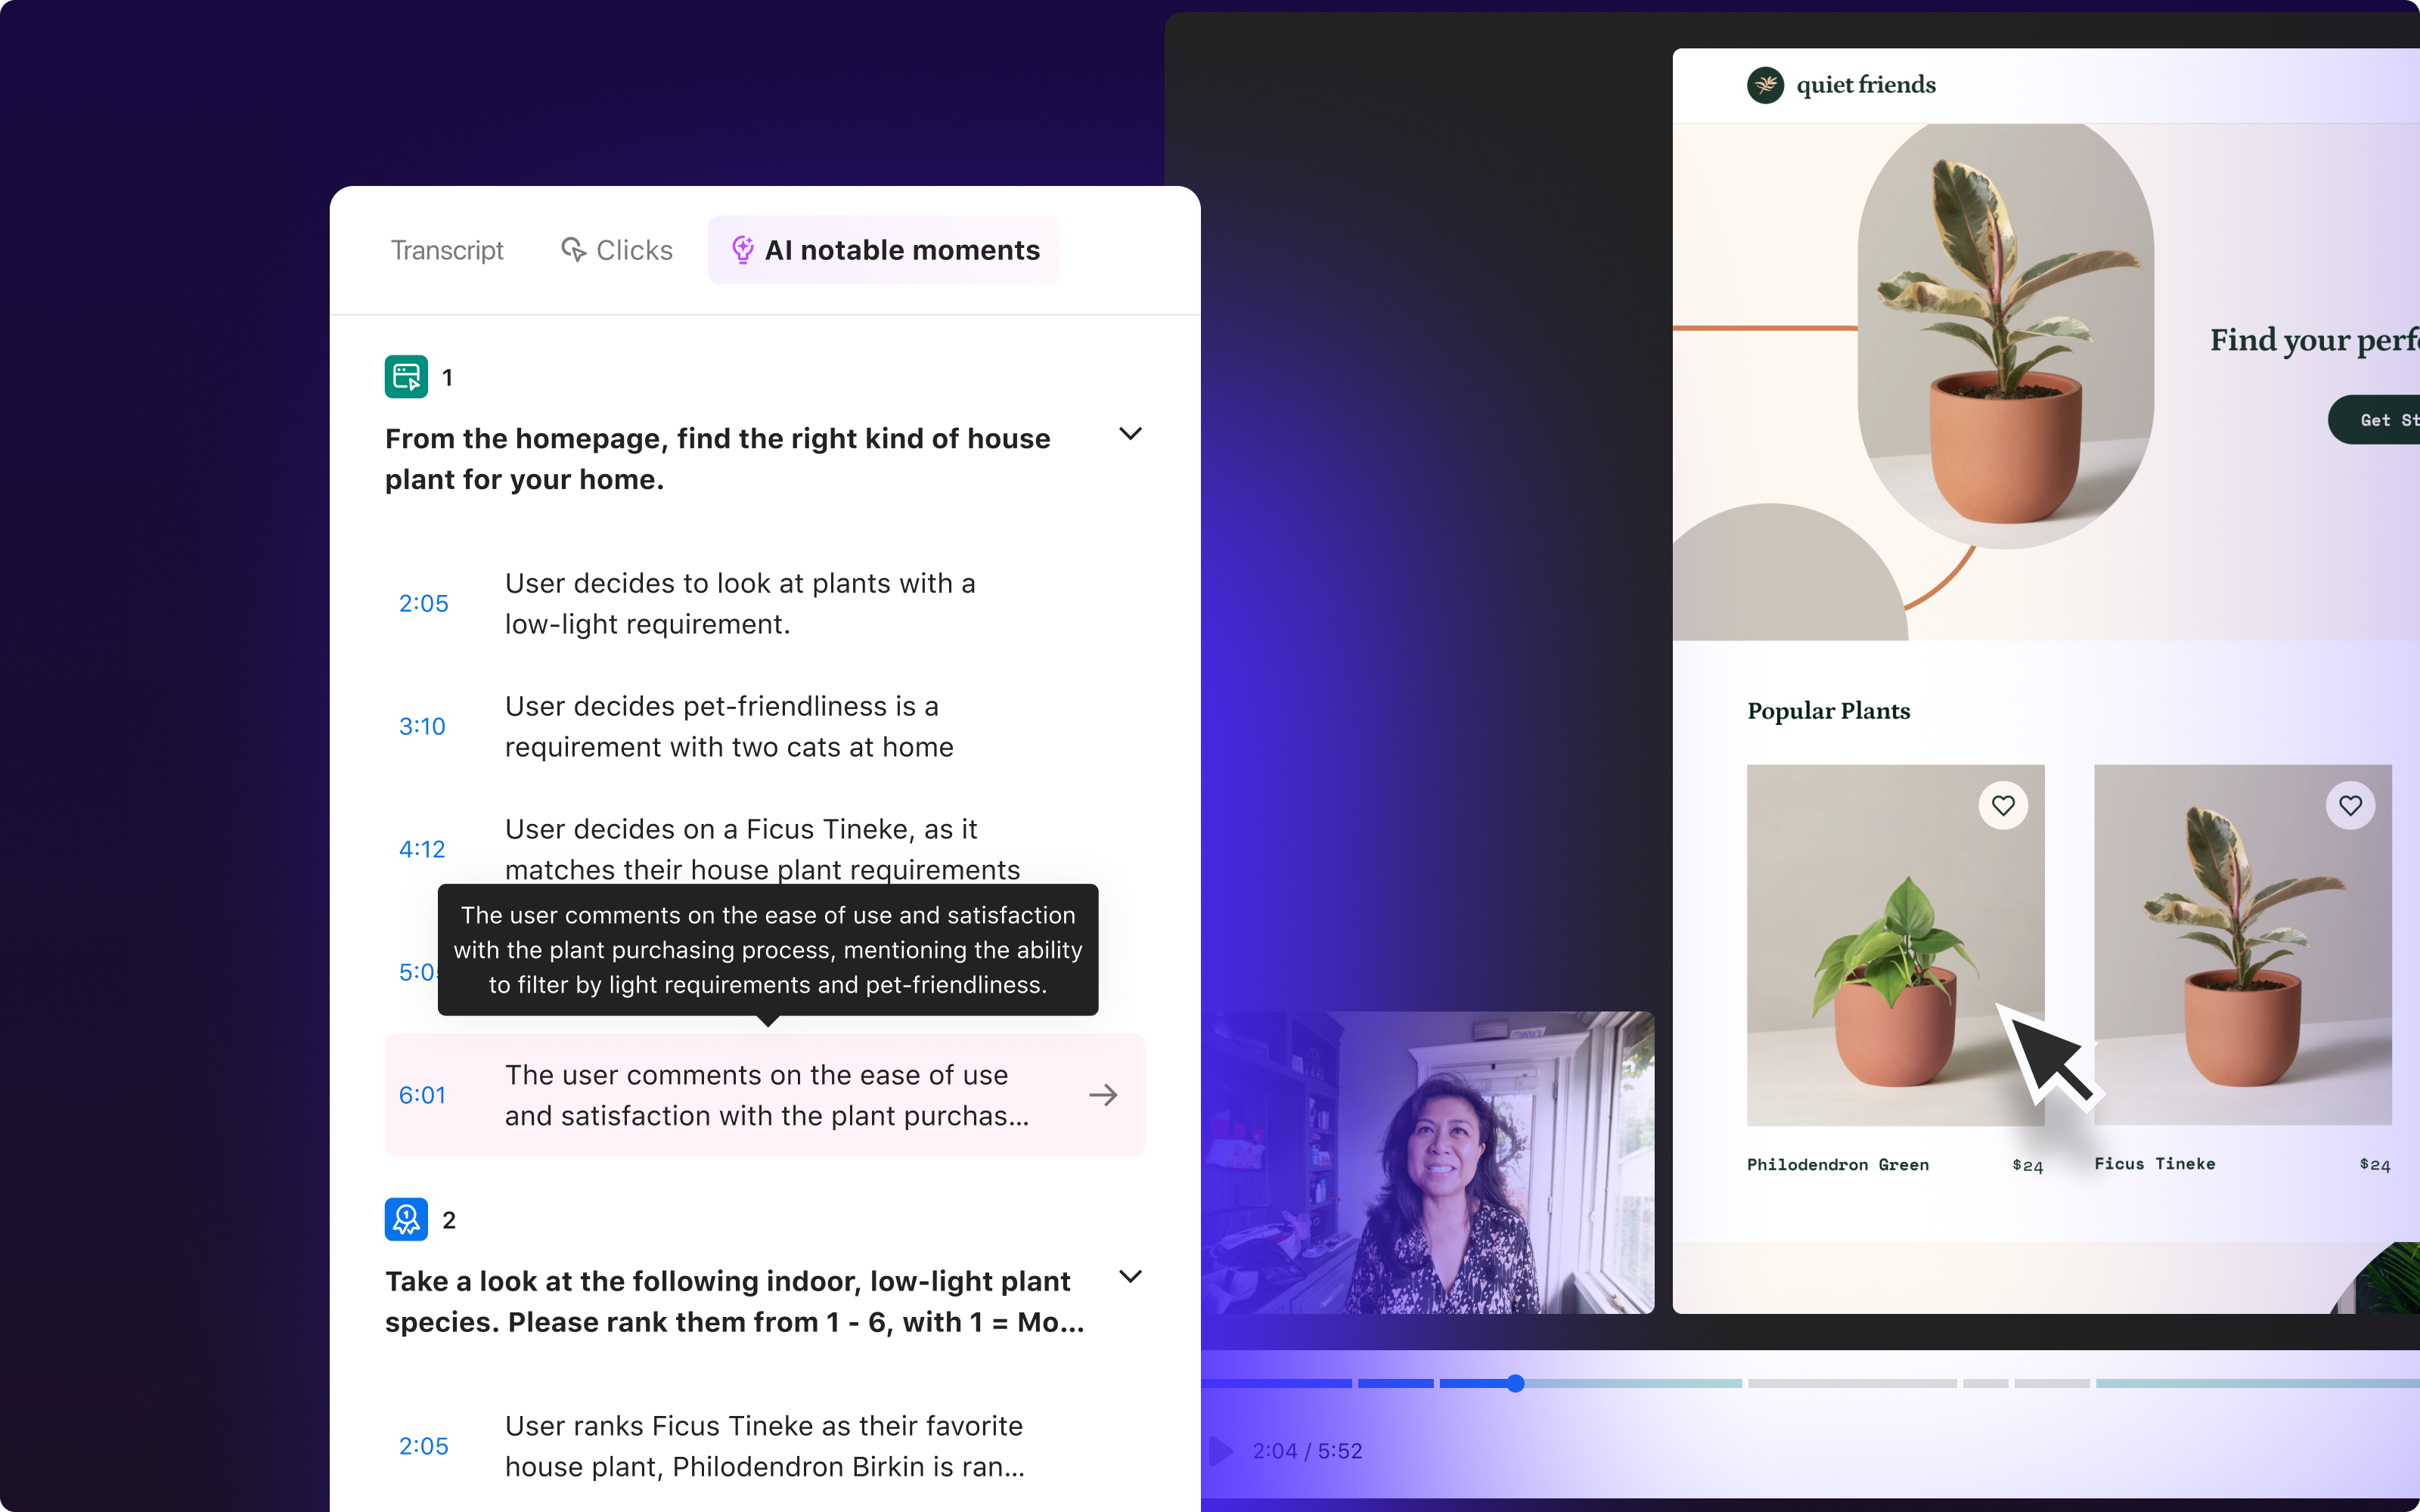2420x1512 pixels.
Task: Click the heart icon on Ficus Tineke
Action: [2350, 805]
